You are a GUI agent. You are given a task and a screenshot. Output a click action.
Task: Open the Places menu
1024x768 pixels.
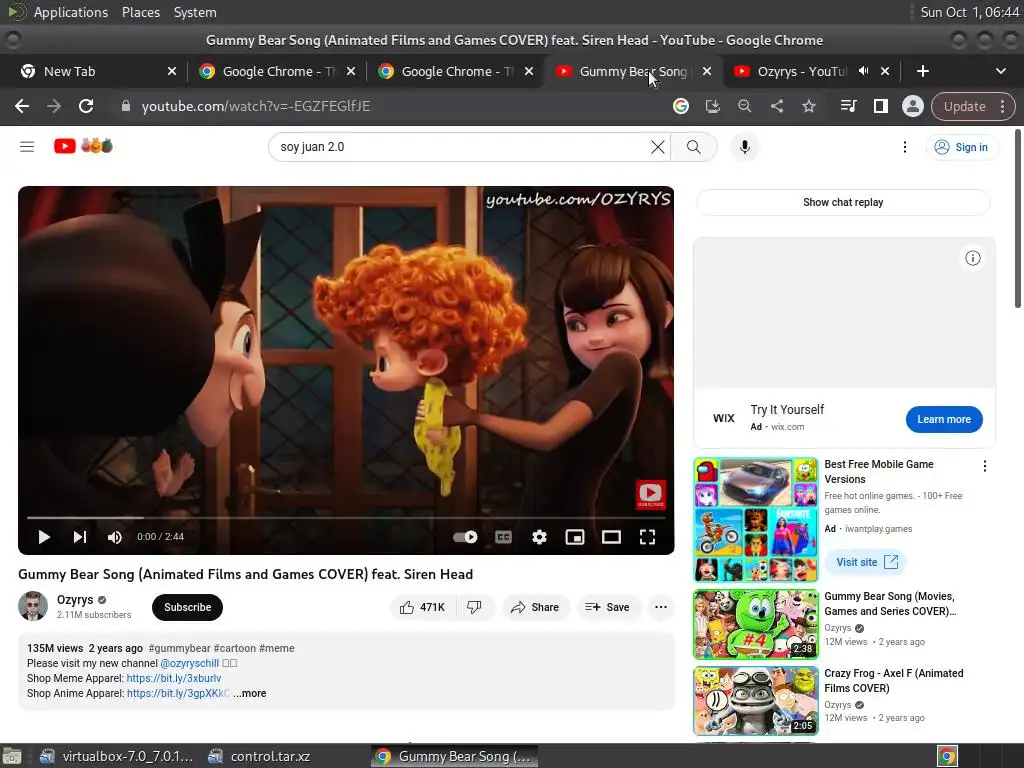click(140, 12)
